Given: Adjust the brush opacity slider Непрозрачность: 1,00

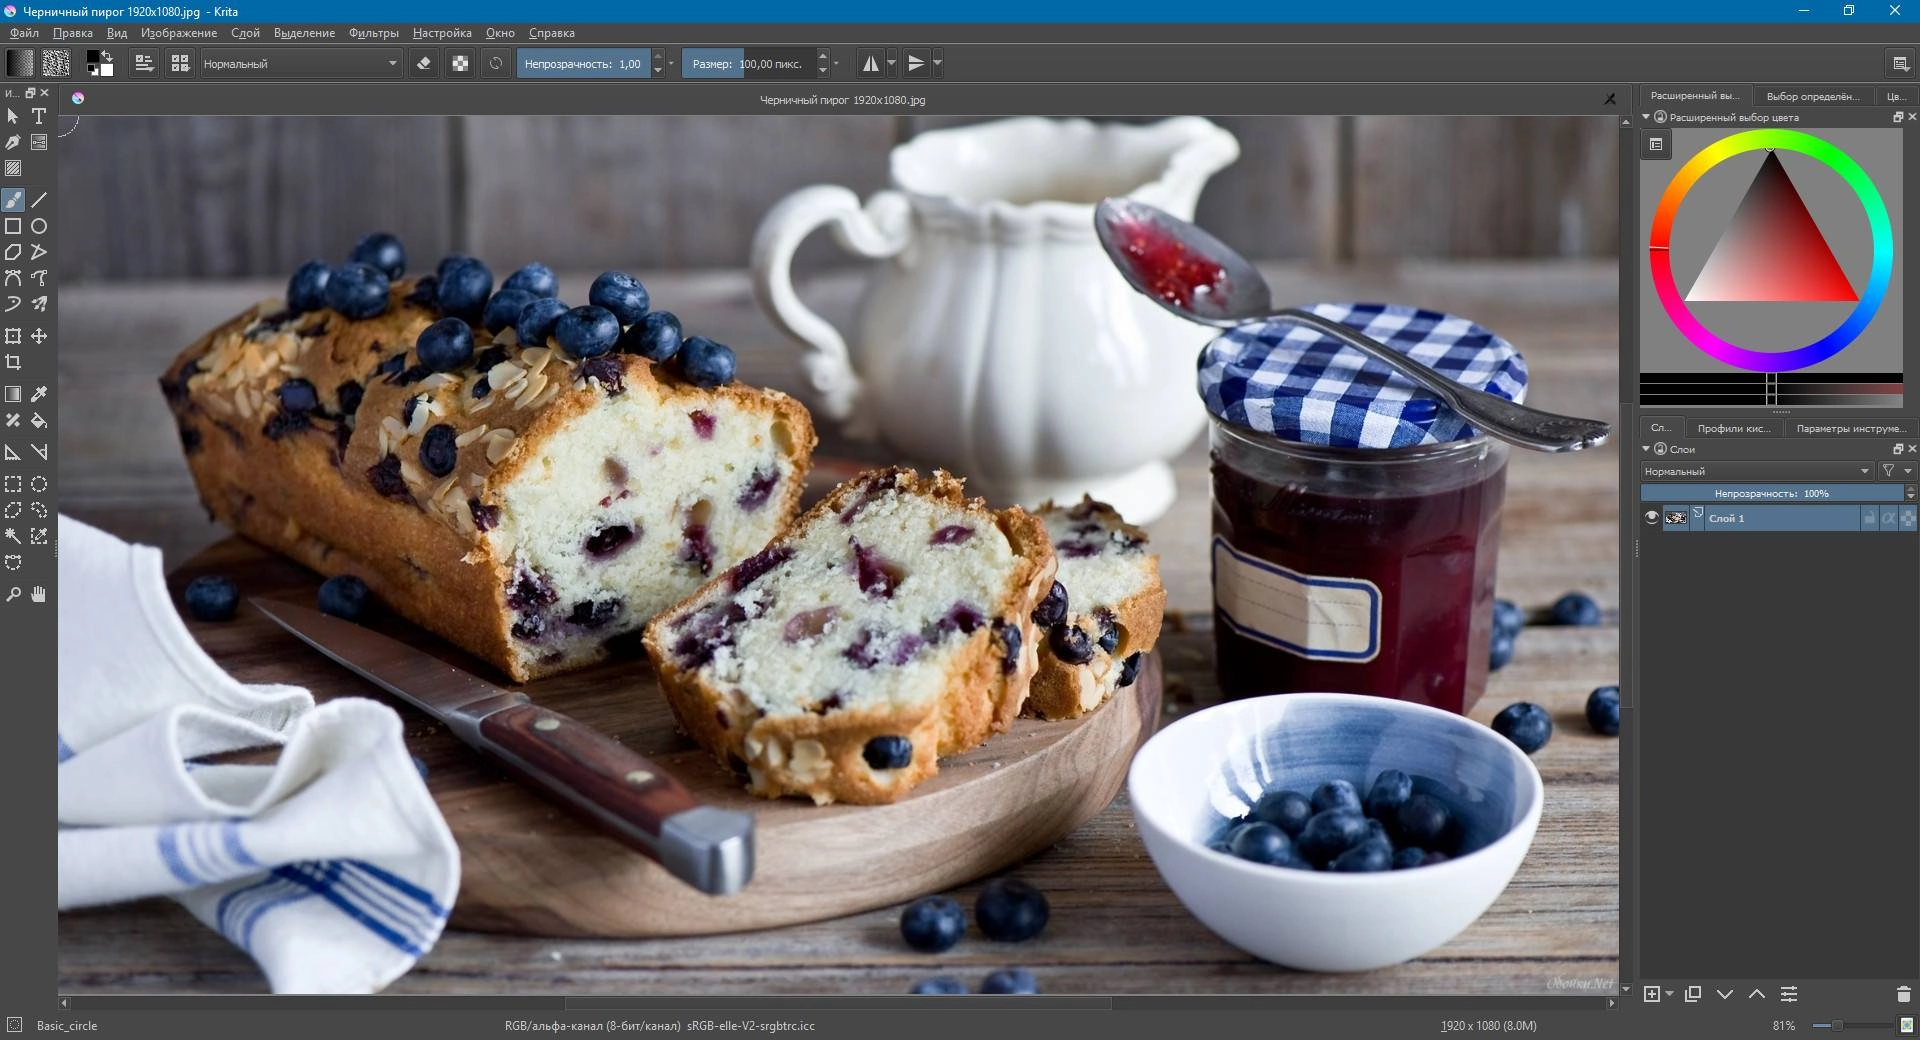Looking at the screenshot, I should tap(584, 63).
